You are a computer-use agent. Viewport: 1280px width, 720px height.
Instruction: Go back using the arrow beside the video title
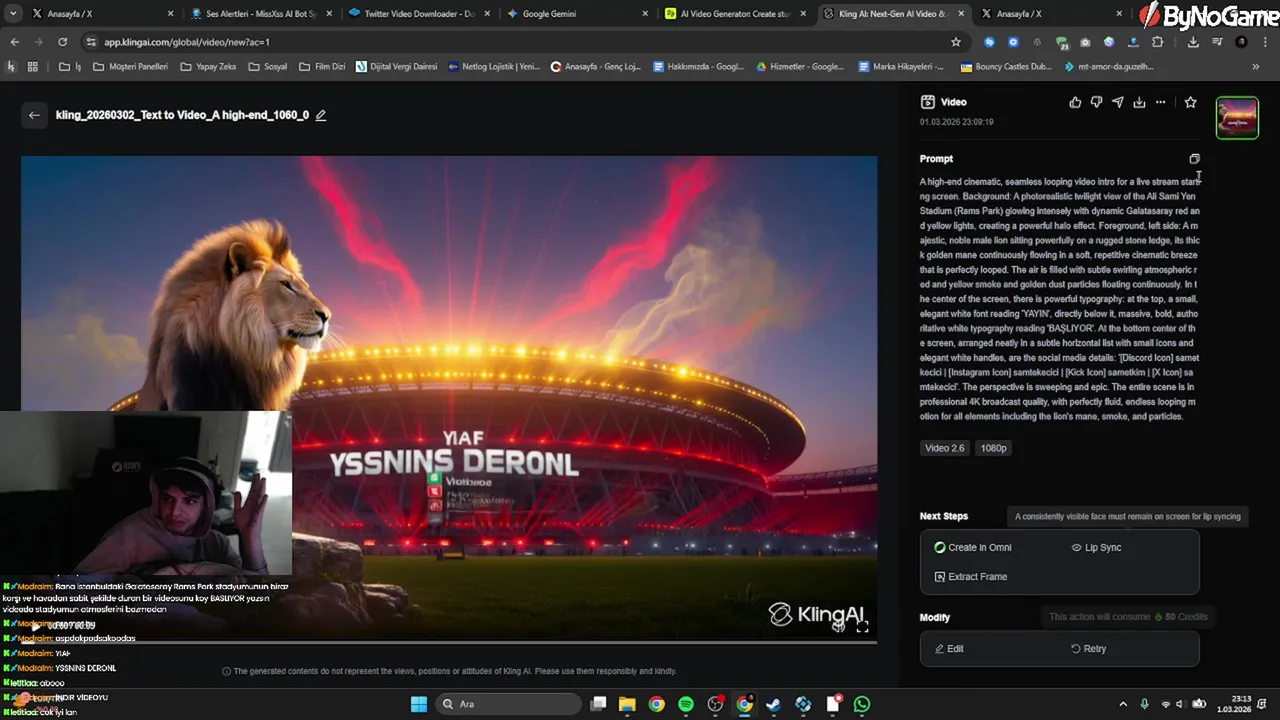[x=34, y=115]
